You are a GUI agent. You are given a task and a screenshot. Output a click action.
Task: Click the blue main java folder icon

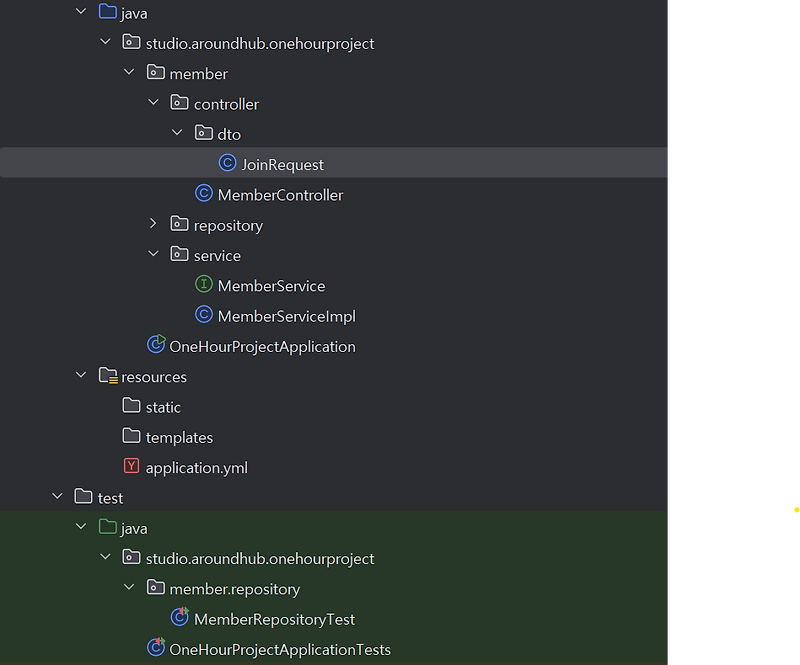(x=108, y=11)
